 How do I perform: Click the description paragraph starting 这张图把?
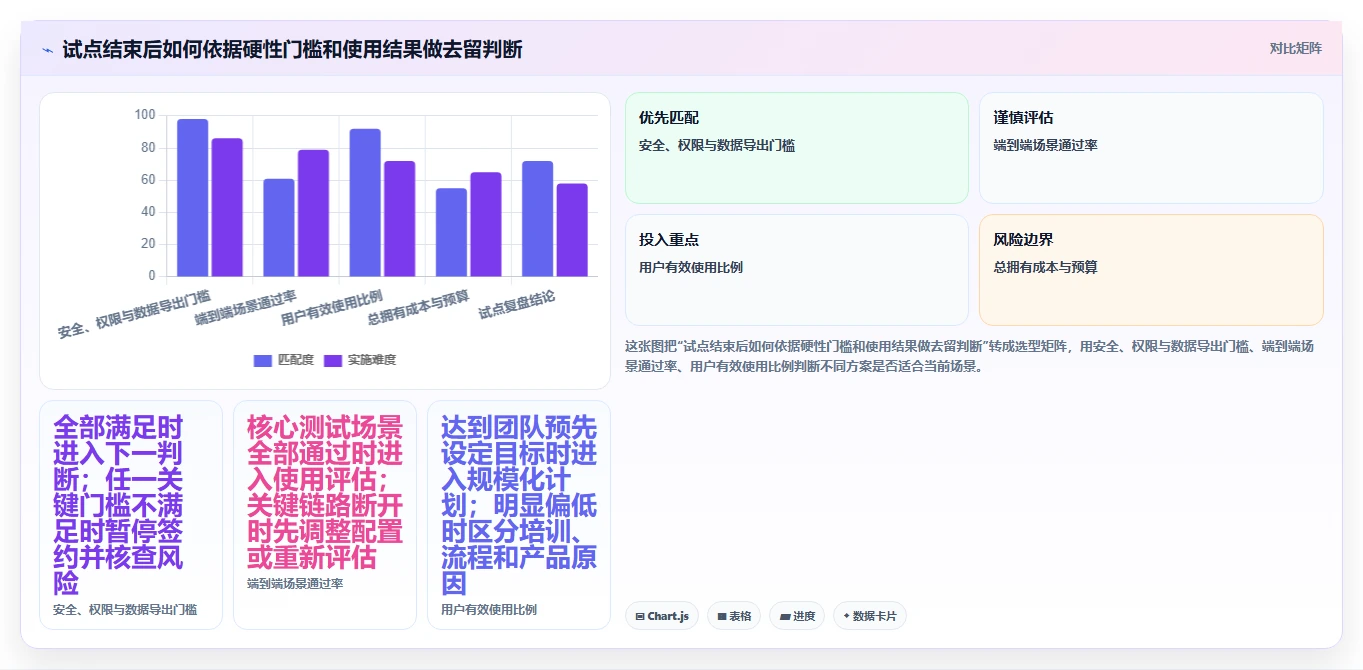(970, 356)
